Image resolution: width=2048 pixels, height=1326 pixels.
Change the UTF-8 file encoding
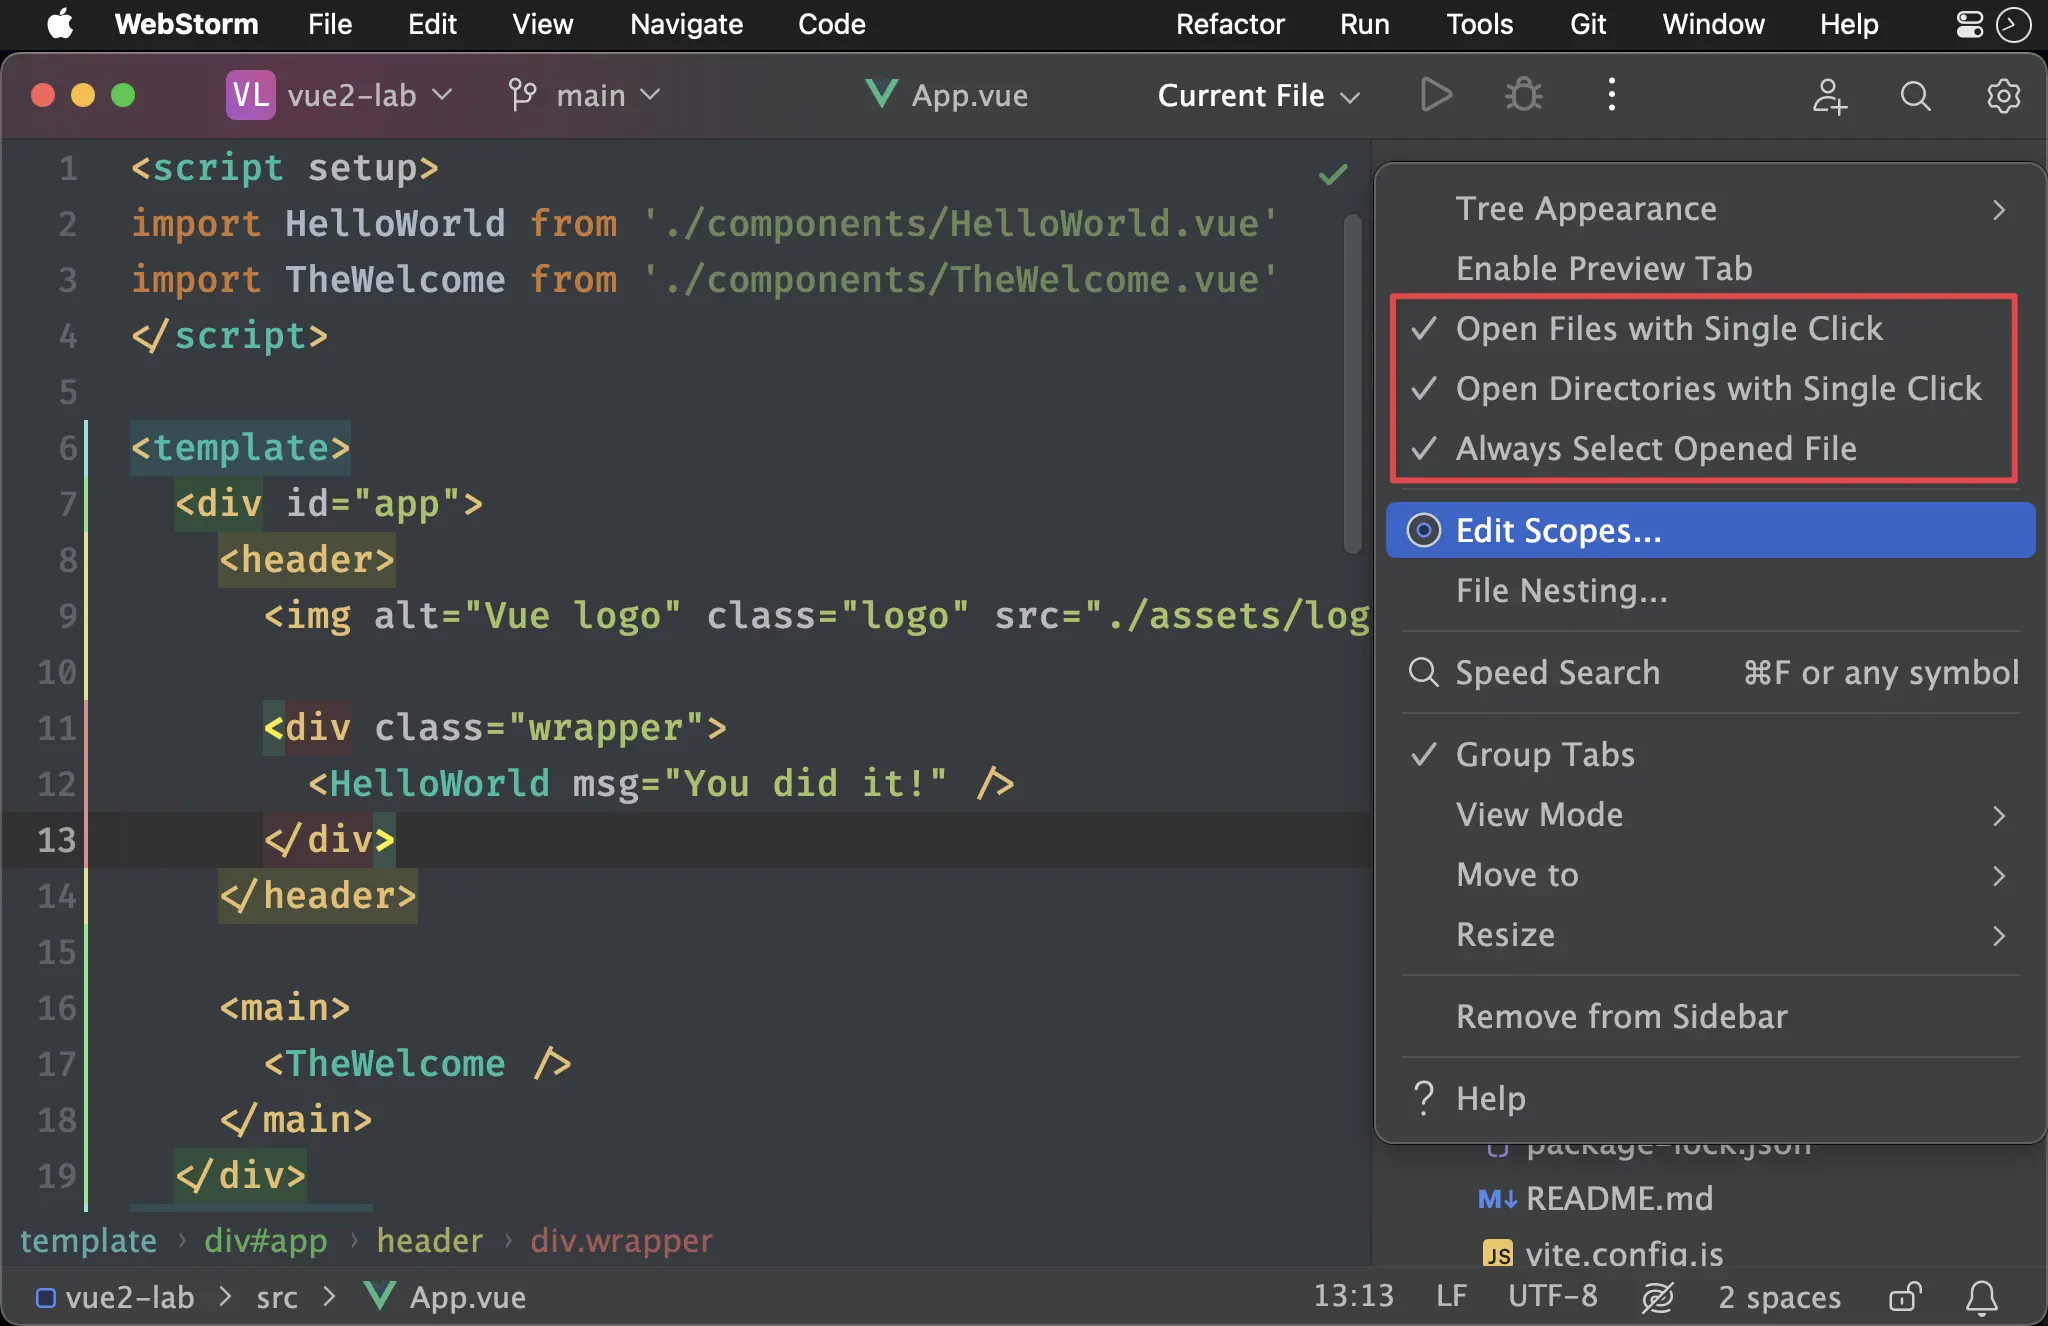1552,1297
